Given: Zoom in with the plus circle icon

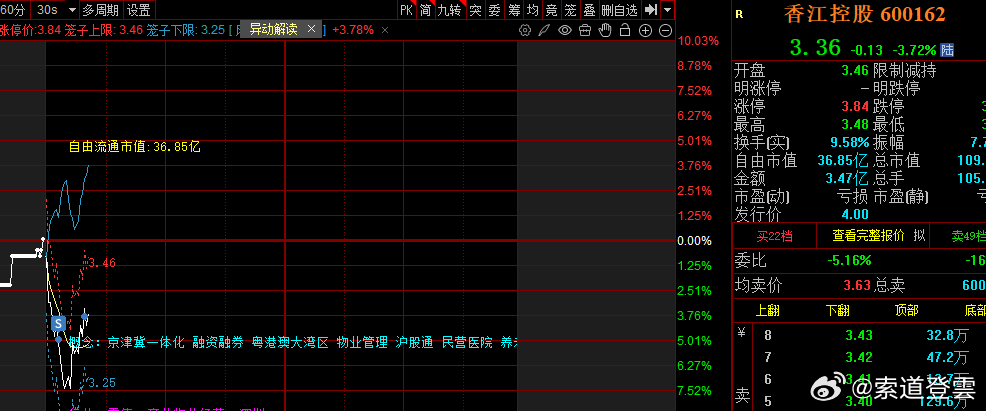Looking at the screenshot, I should pos(646,30).
